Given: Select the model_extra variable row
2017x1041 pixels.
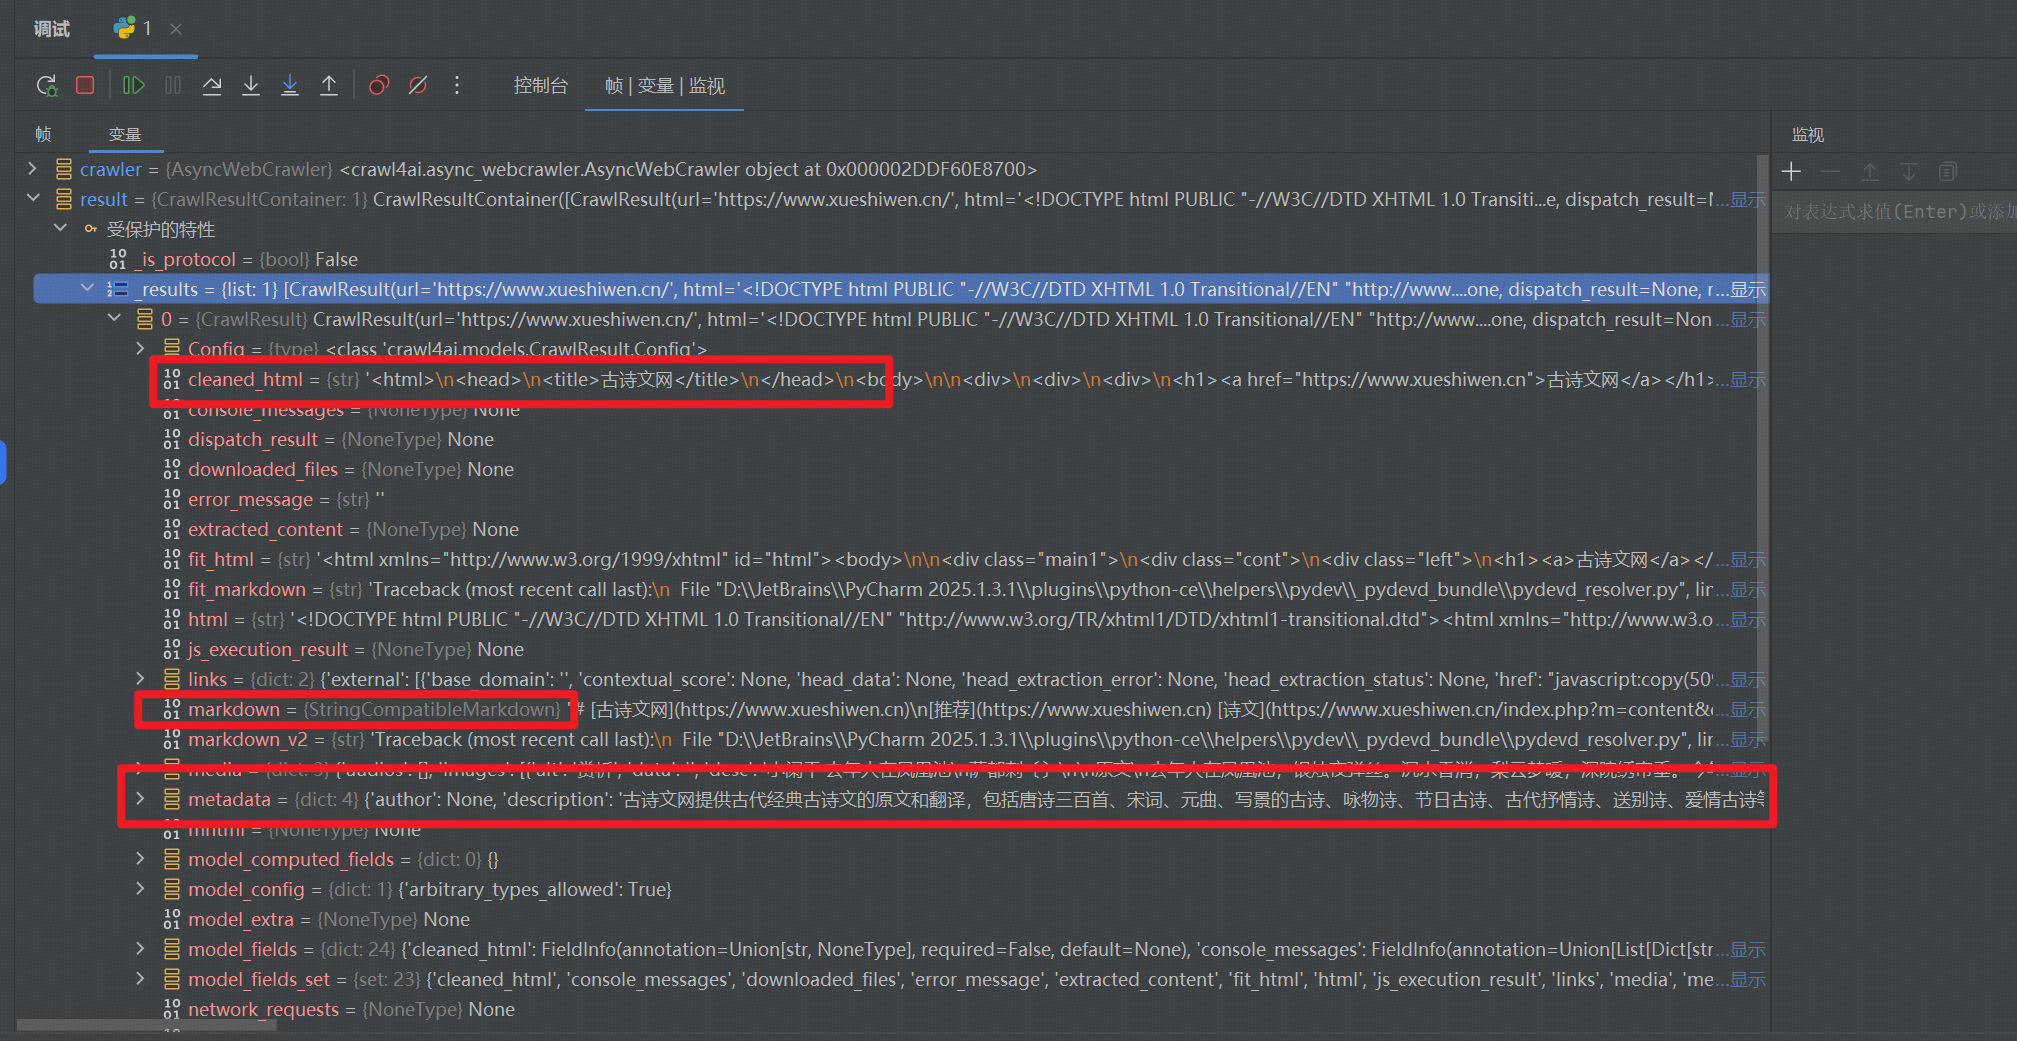Looking at the screenshot, I should coord(893,919).
